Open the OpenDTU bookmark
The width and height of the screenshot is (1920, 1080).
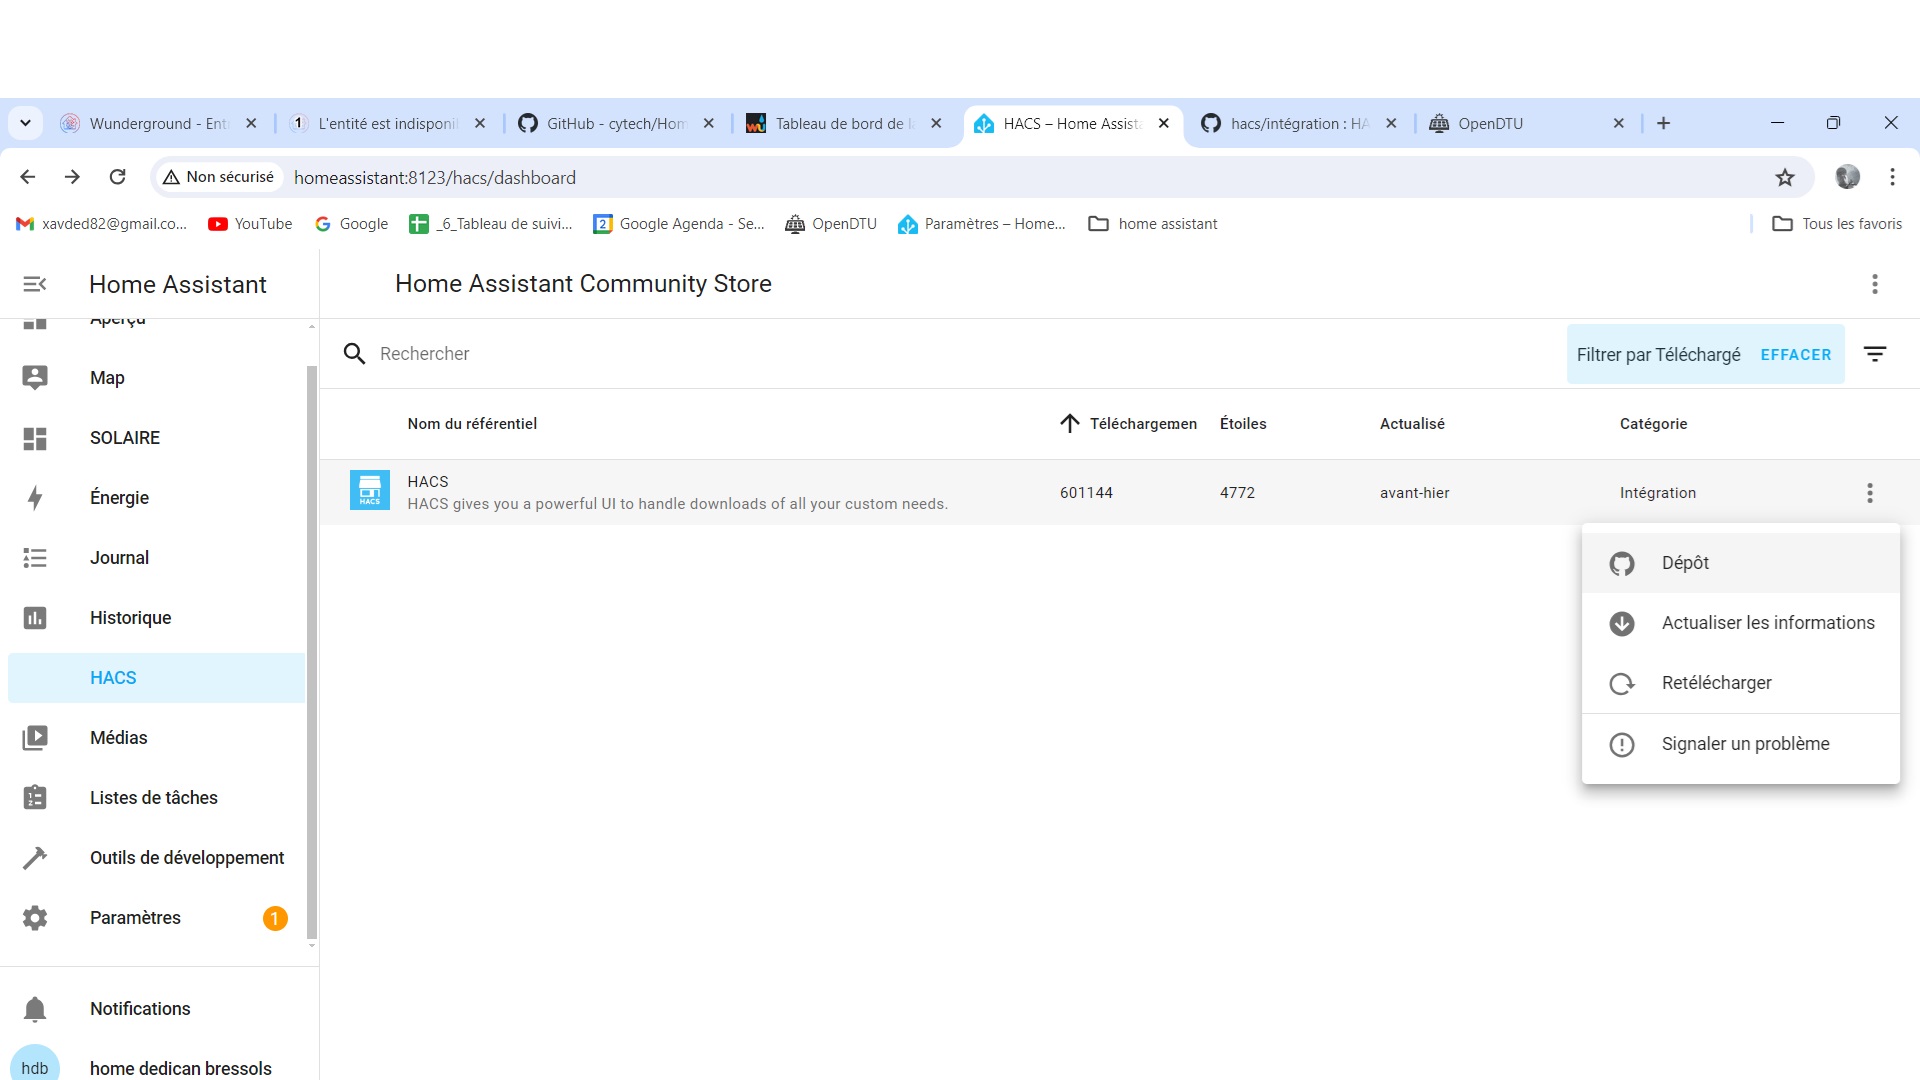pyautogui.click(x=831, y=224)
